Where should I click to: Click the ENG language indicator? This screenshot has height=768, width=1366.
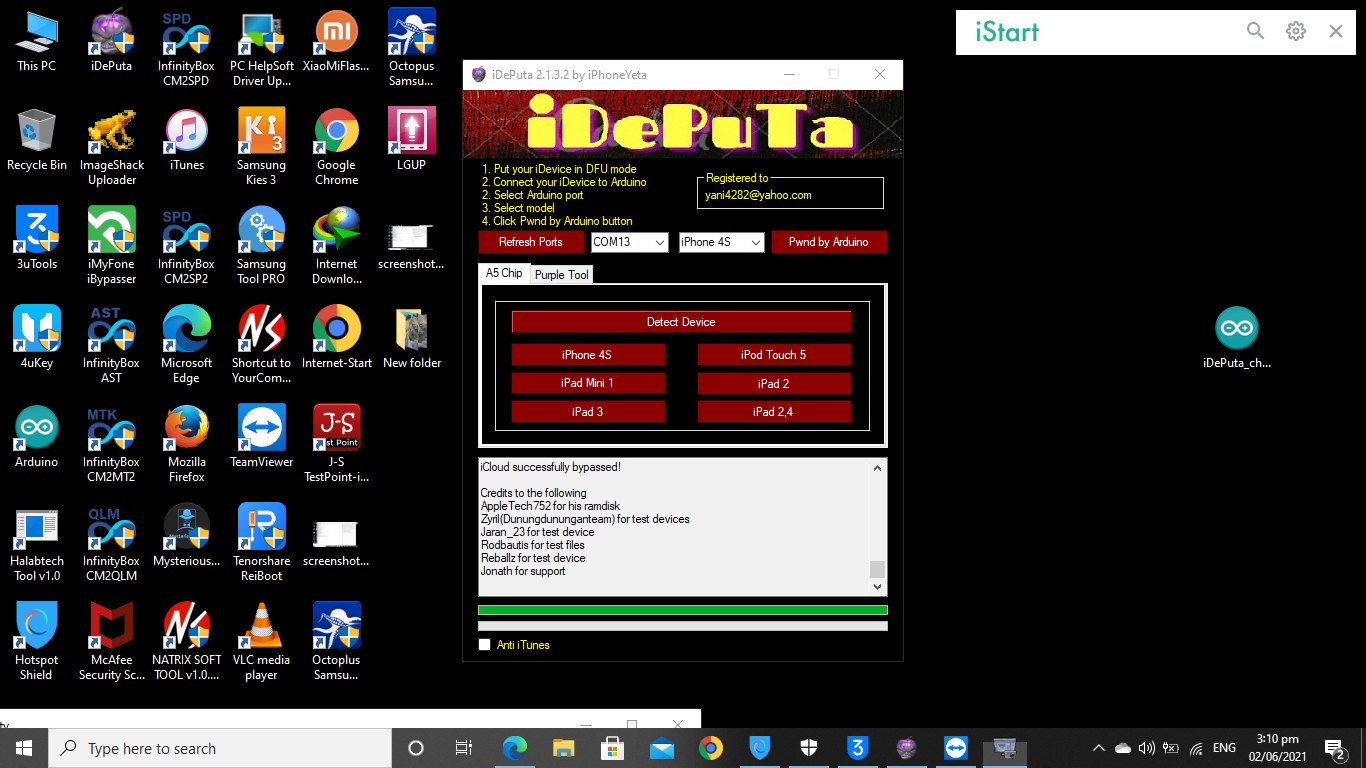[1224, 748]
